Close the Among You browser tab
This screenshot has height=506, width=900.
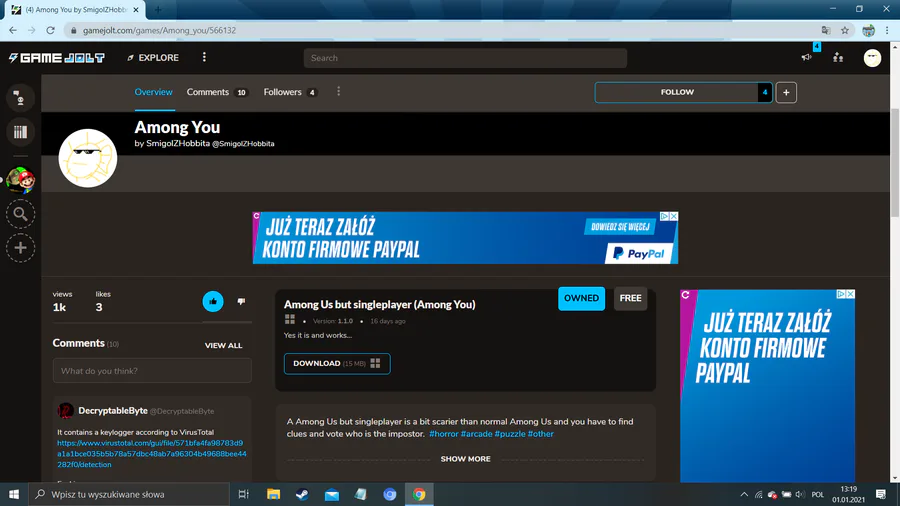(136, 10)
